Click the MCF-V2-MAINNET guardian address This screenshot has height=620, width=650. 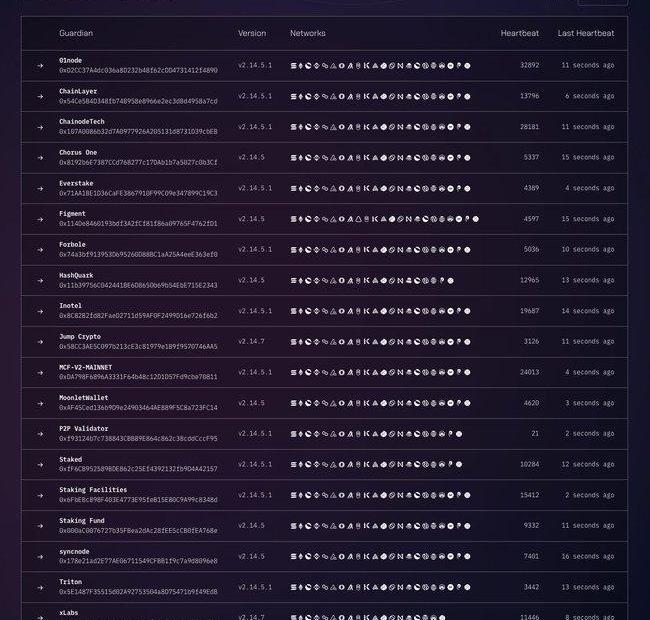138,377
